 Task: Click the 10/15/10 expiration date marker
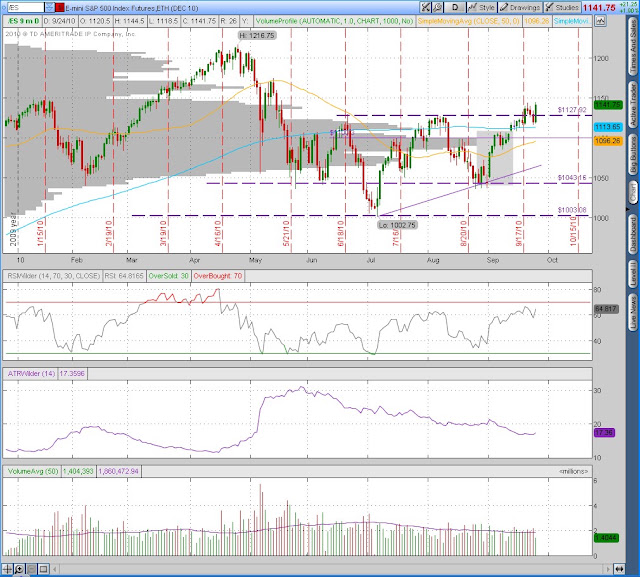(x=573, y=231)
